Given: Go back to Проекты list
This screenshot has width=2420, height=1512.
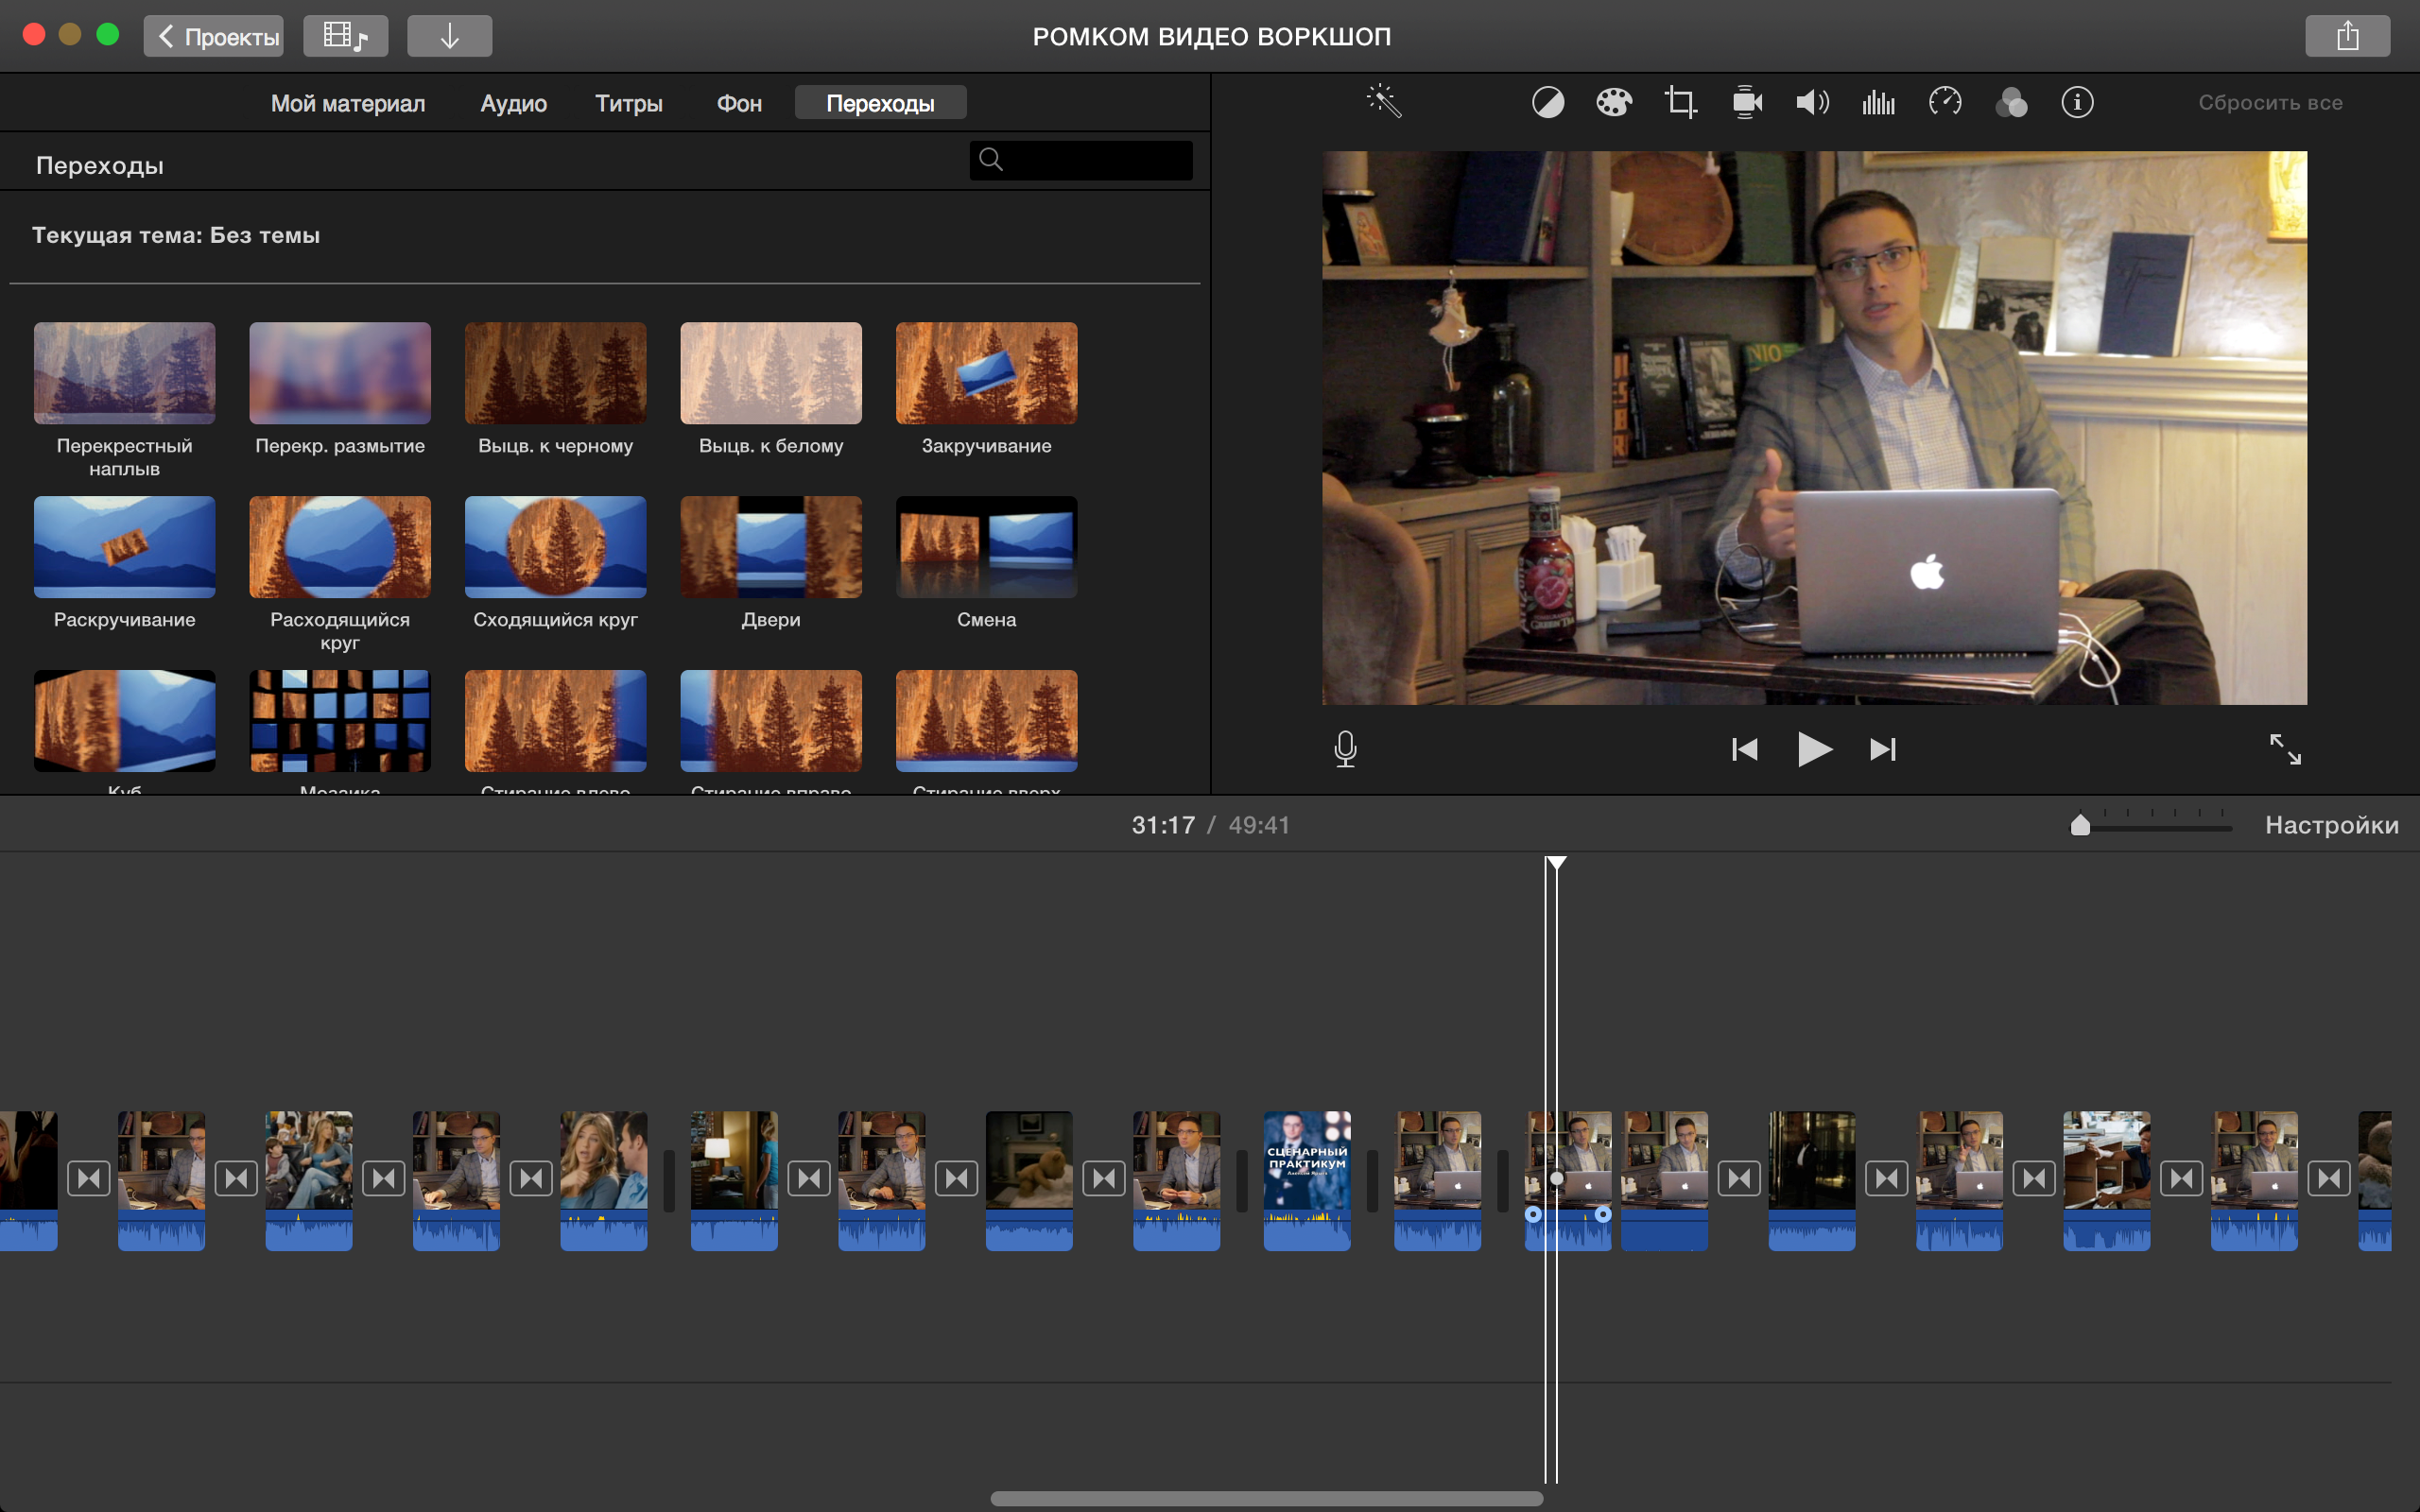Looking at the screenshot, I should (214, 37).
